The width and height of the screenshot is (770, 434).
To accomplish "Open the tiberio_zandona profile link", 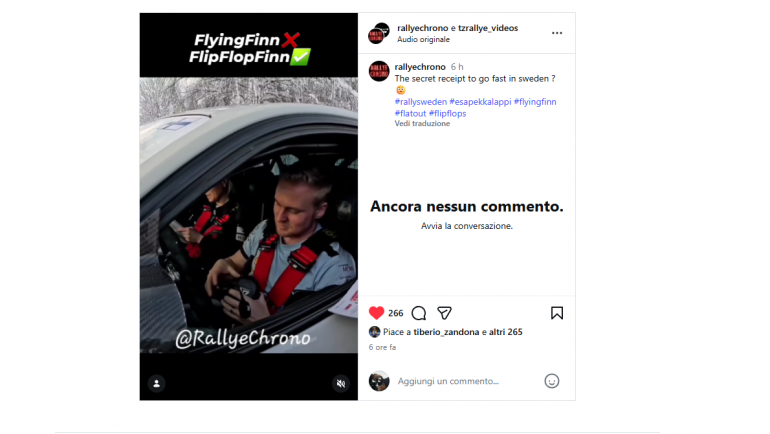I will [x=446, y=332].
